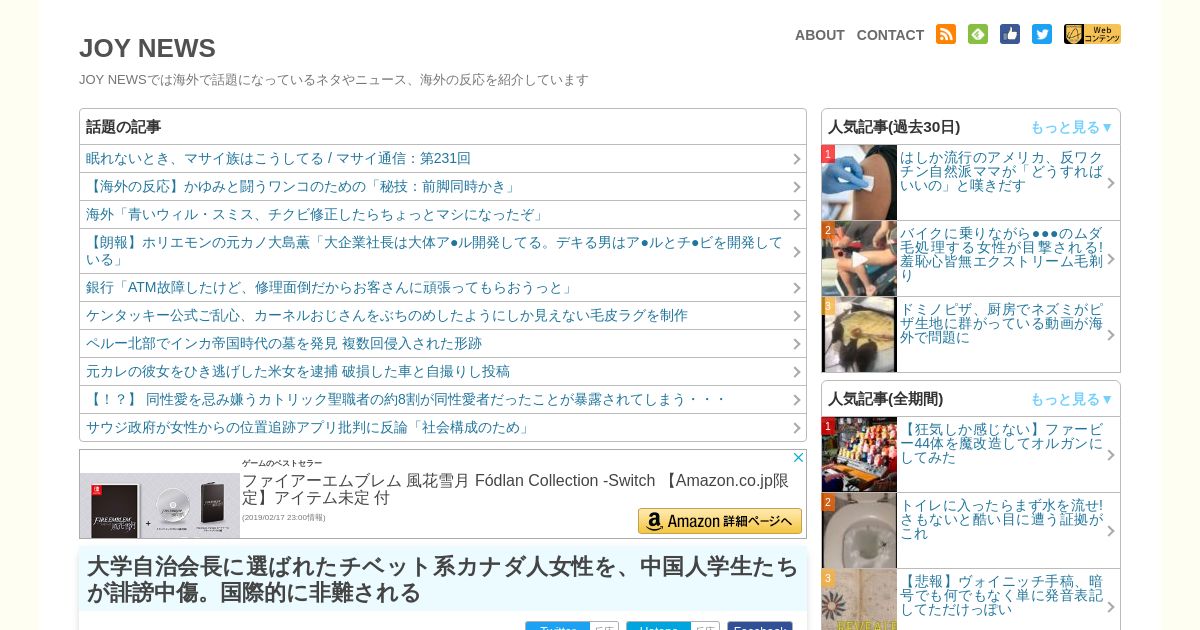Open headline 大学自治会長に選ばれたチベット系カナダ人女性
1200x630 pixels.
443,579
